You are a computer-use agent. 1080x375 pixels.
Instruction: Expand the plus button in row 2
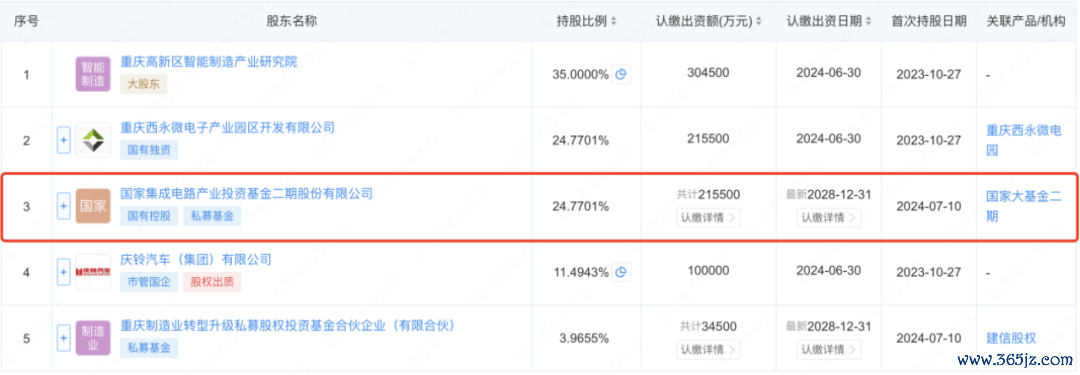click(63, 141)
